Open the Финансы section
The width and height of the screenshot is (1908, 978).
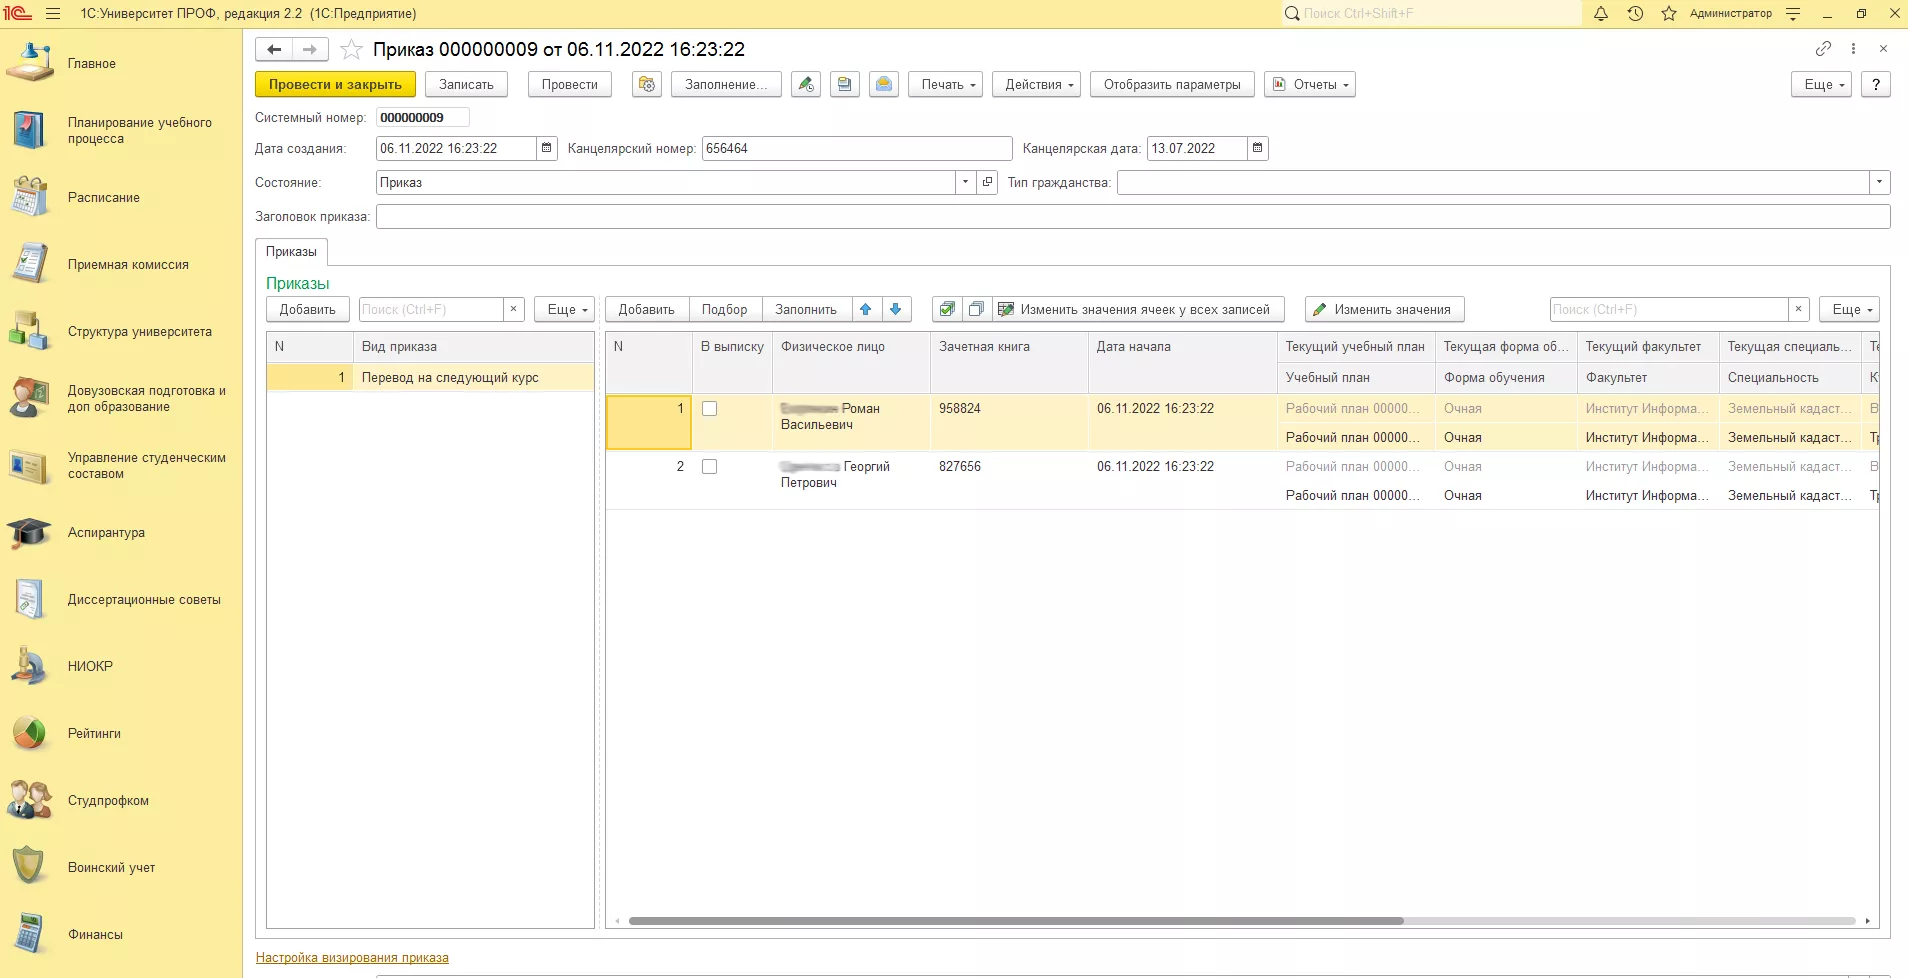95,934
